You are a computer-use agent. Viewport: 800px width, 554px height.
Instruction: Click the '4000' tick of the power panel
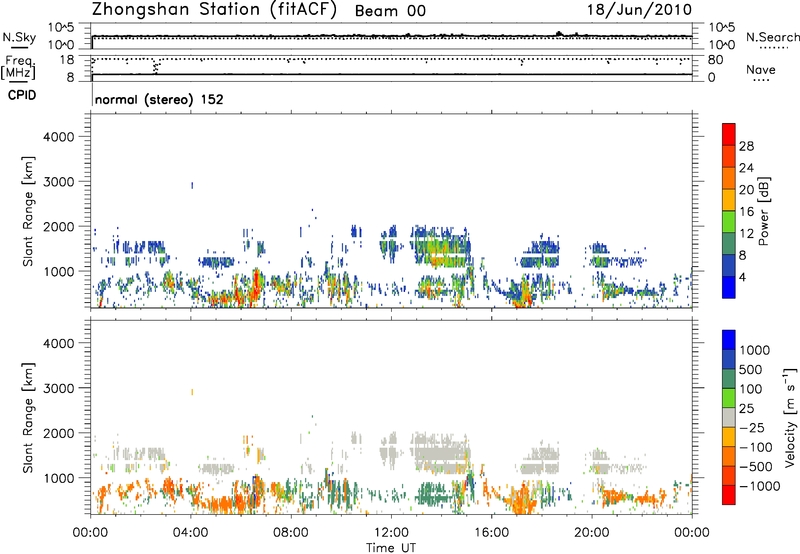point(58,137)
